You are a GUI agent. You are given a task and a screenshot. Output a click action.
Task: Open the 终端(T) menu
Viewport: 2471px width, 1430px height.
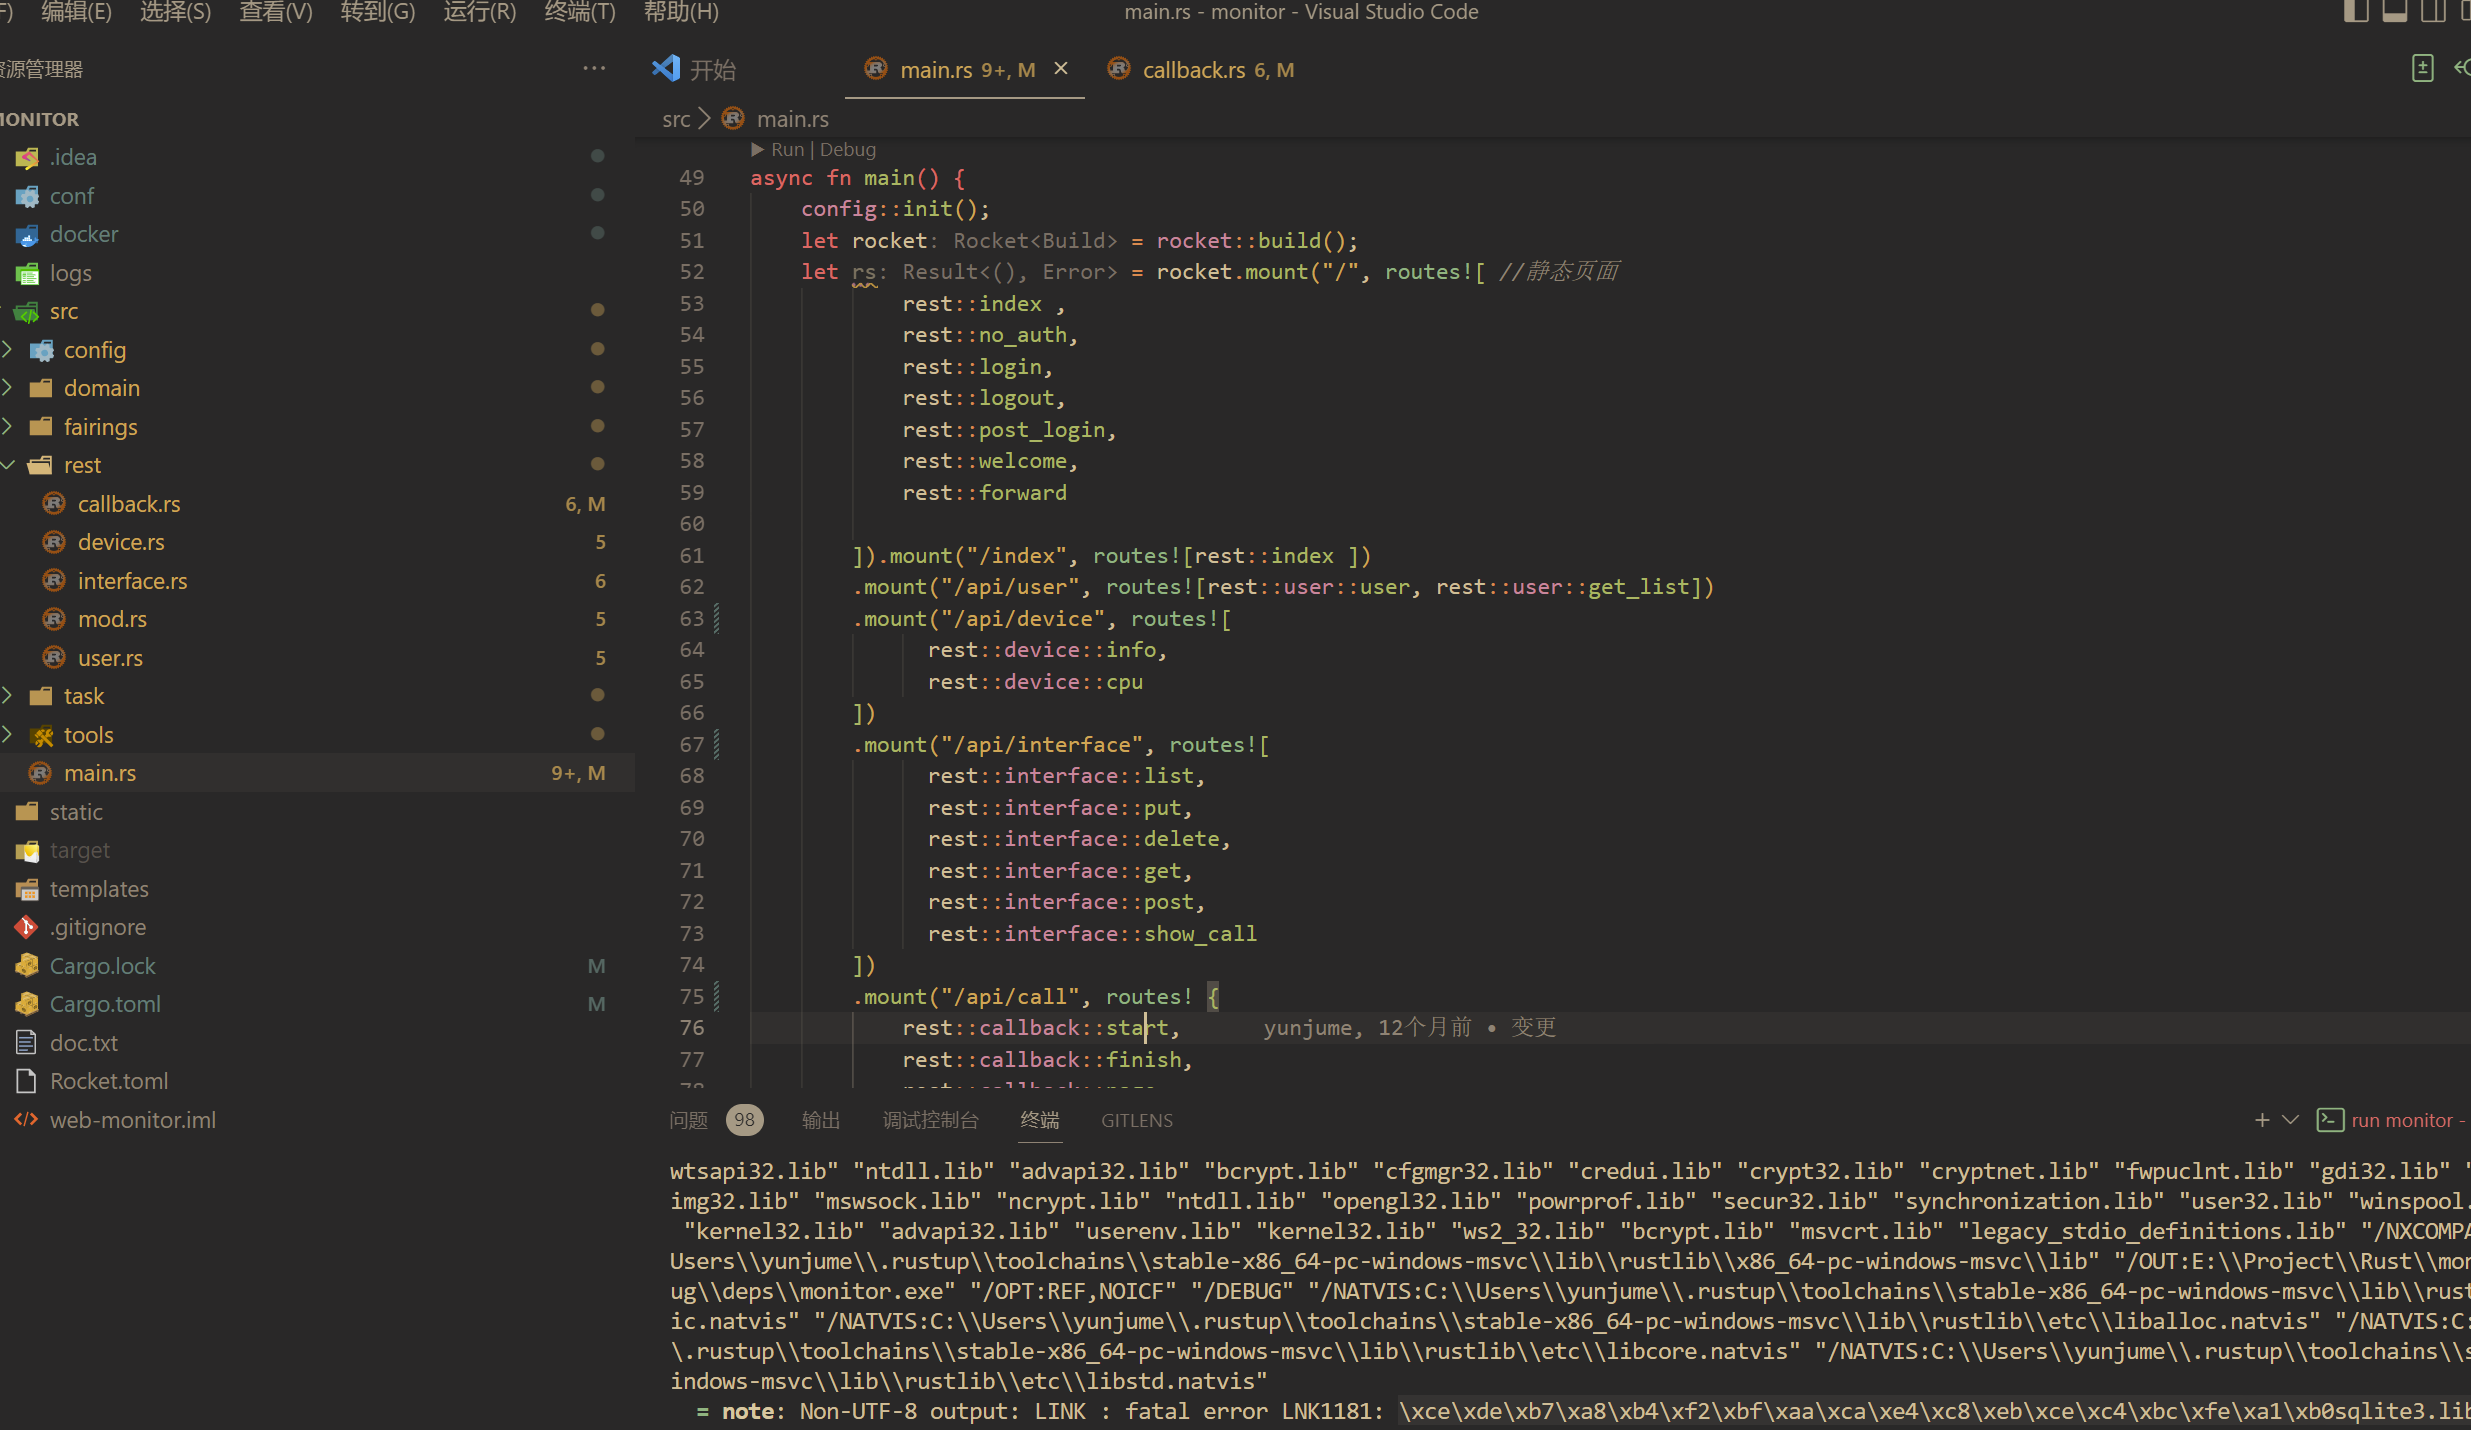(580, 12)
